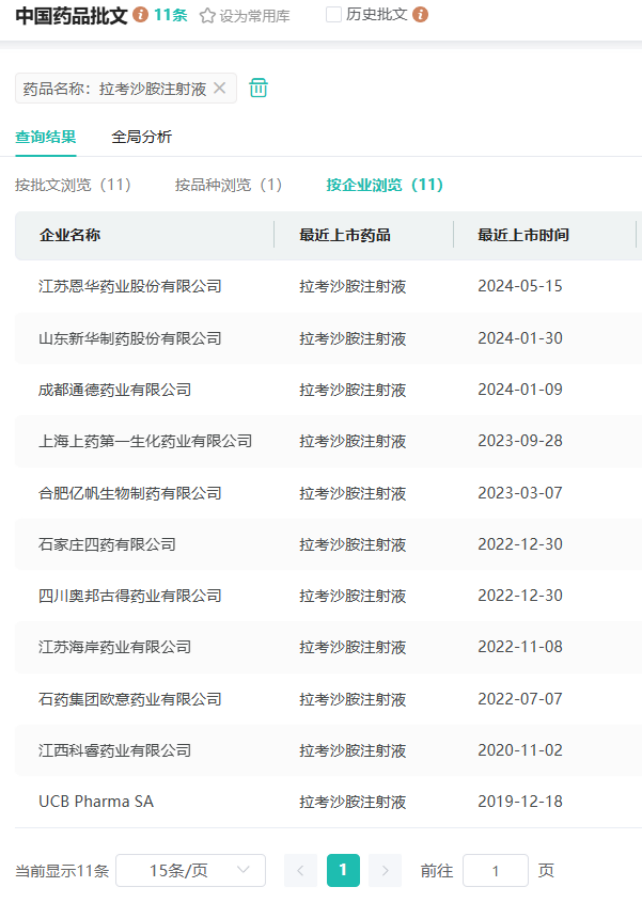Image resolution: width=642 pixels, height=904 pixels.
Task: Click the 11条 result count
Action: pos(171,14)
